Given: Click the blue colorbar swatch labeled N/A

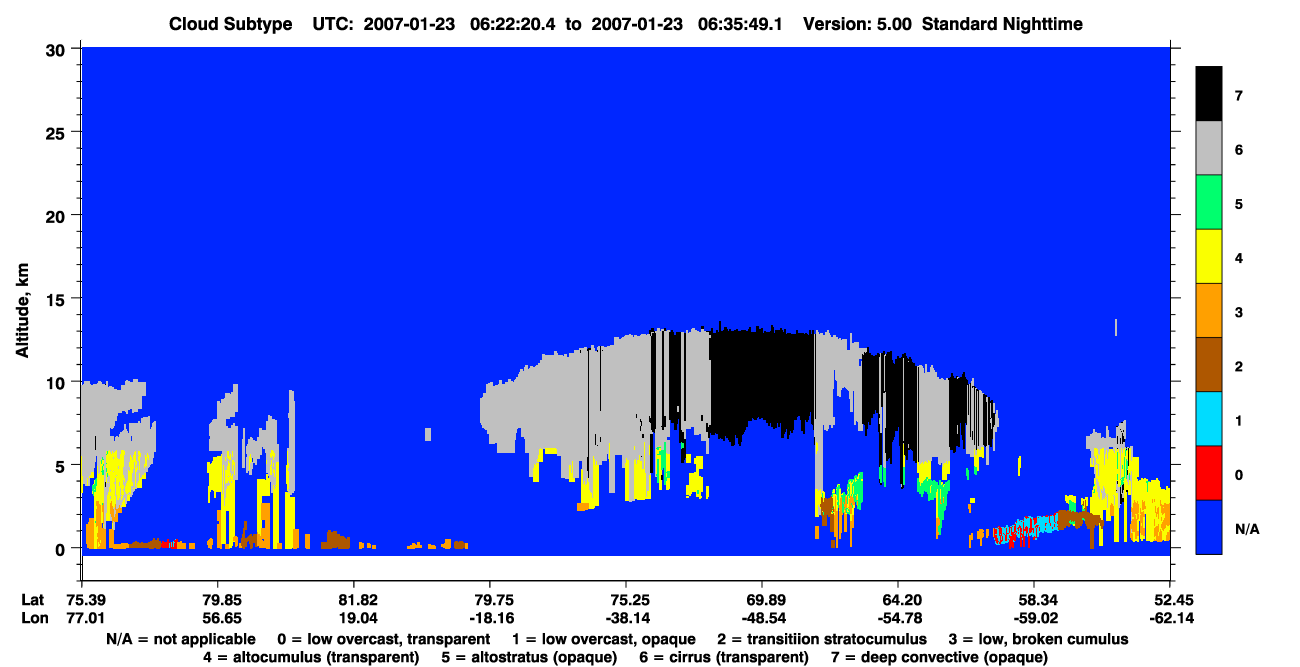Looking at the screenshot, I should coord(1209,527).
